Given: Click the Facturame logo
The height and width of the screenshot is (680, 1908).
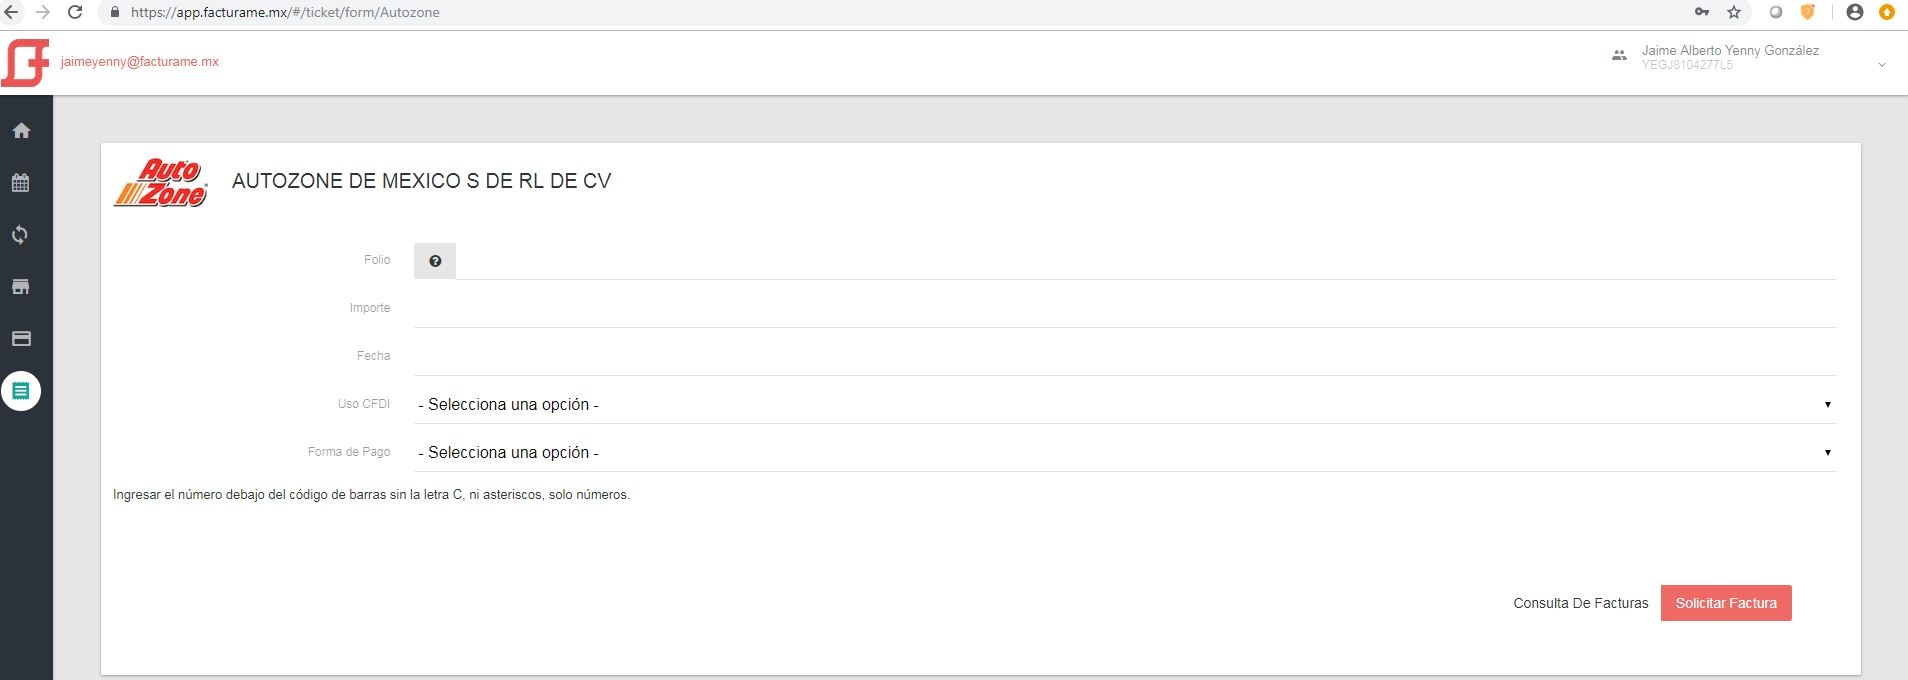Looking at the screenshot, I should pos(26,62).
